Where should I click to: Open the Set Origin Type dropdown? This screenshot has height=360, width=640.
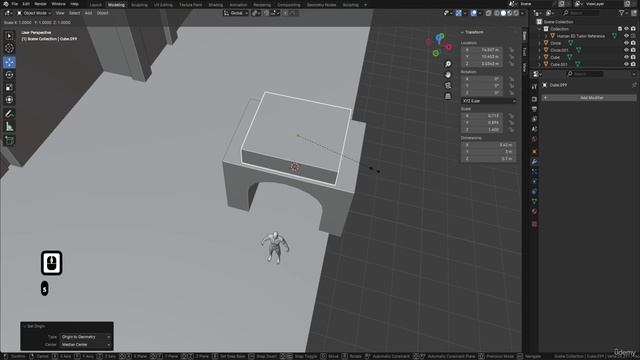[86, 337]
